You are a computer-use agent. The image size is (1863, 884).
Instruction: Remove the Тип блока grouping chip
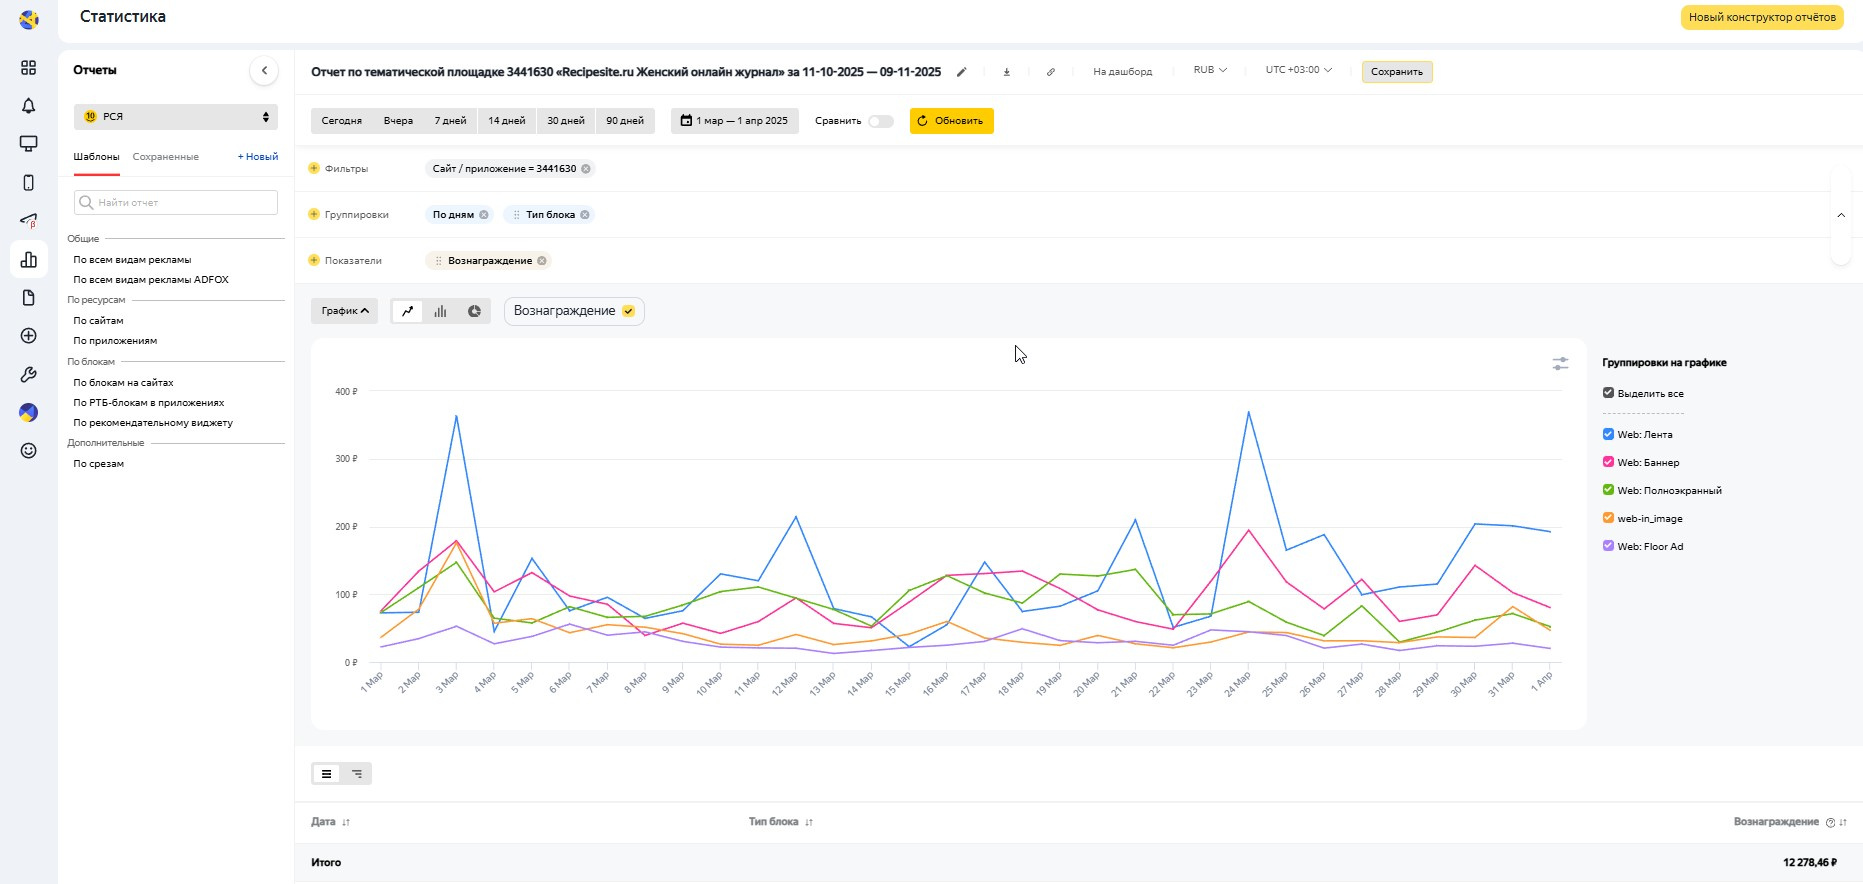585,215
